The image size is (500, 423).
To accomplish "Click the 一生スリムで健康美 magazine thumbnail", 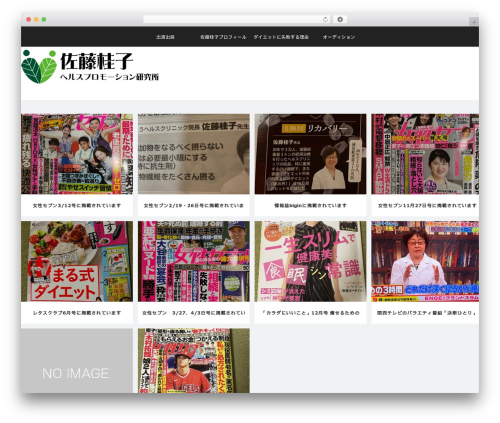I will (x=310, y=261).
